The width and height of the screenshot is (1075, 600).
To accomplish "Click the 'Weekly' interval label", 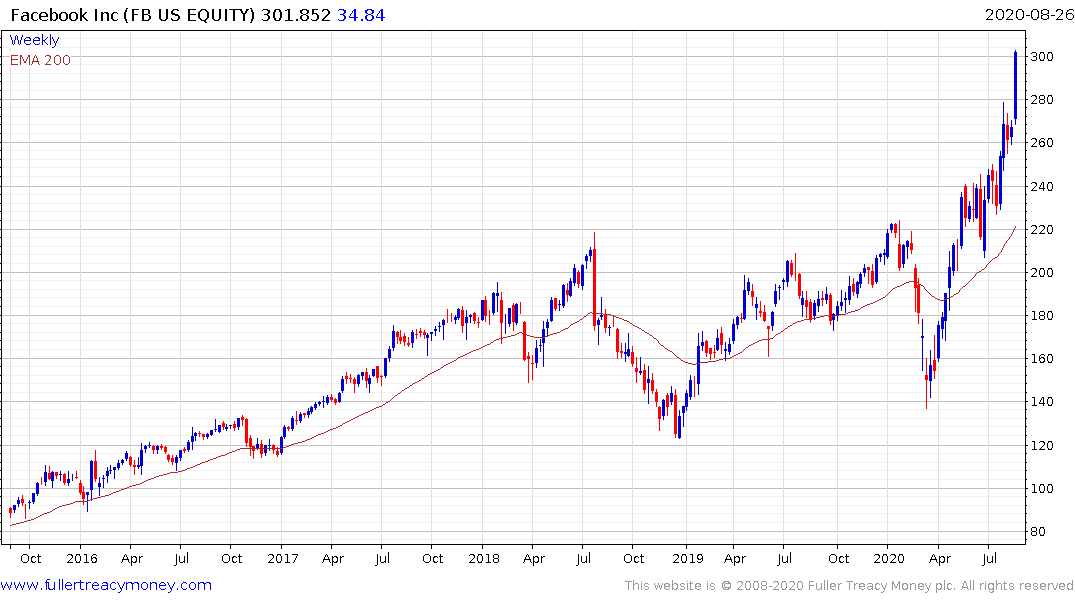I will (x=34, y=40).
